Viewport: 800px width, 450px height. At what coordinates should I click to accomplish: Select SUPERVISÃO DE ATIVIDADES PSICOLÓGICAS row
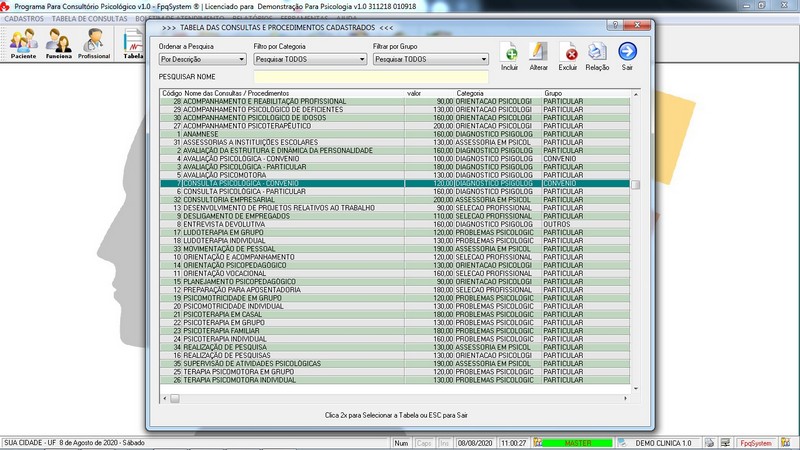click(395, 363)
